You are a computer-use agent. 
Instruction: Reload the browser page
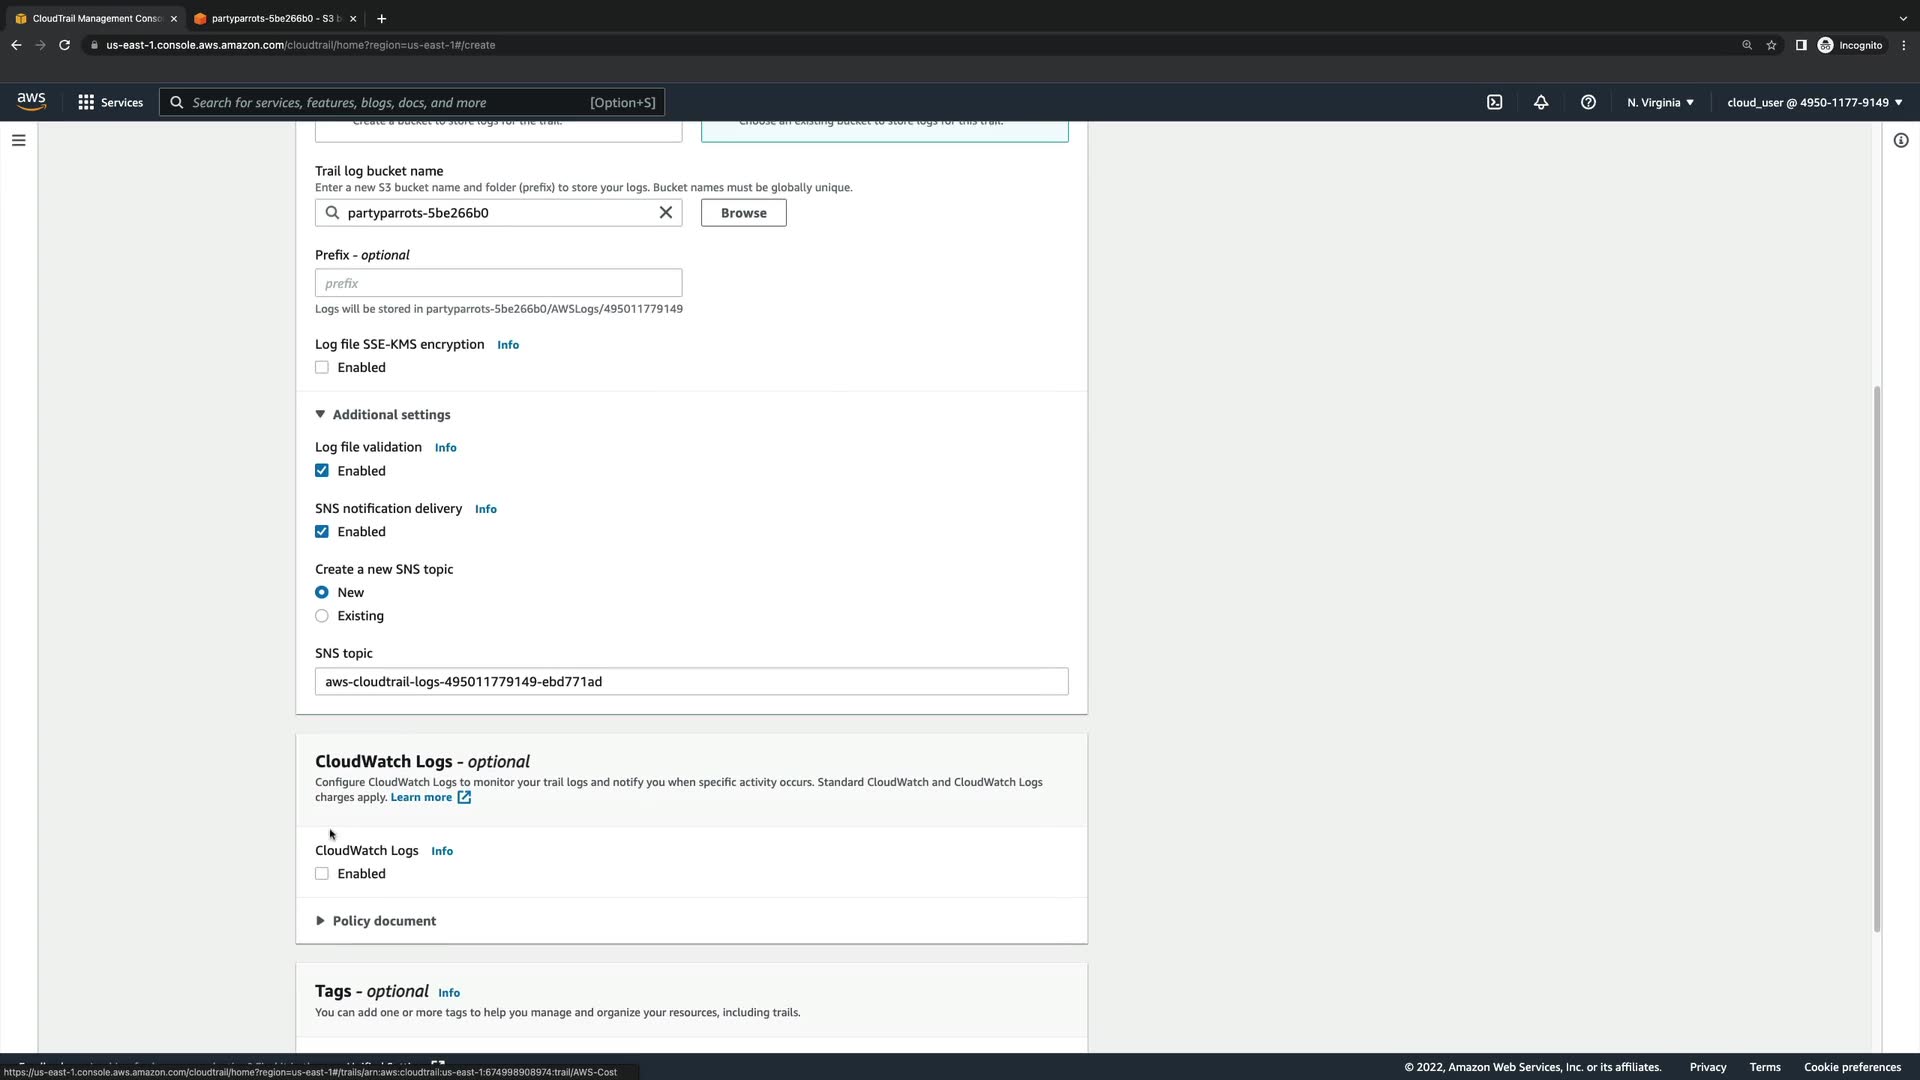(x=65, y=45)
